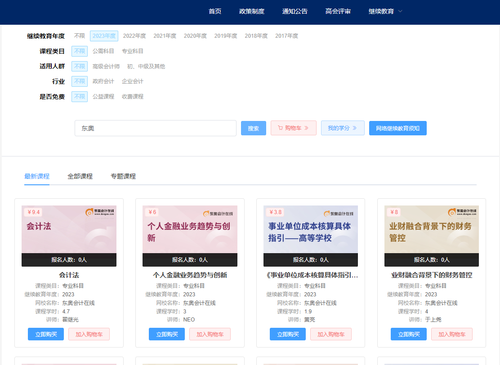Open the 会计法 course cover image
Screen dimensions: 500x365
click(69, 229)
